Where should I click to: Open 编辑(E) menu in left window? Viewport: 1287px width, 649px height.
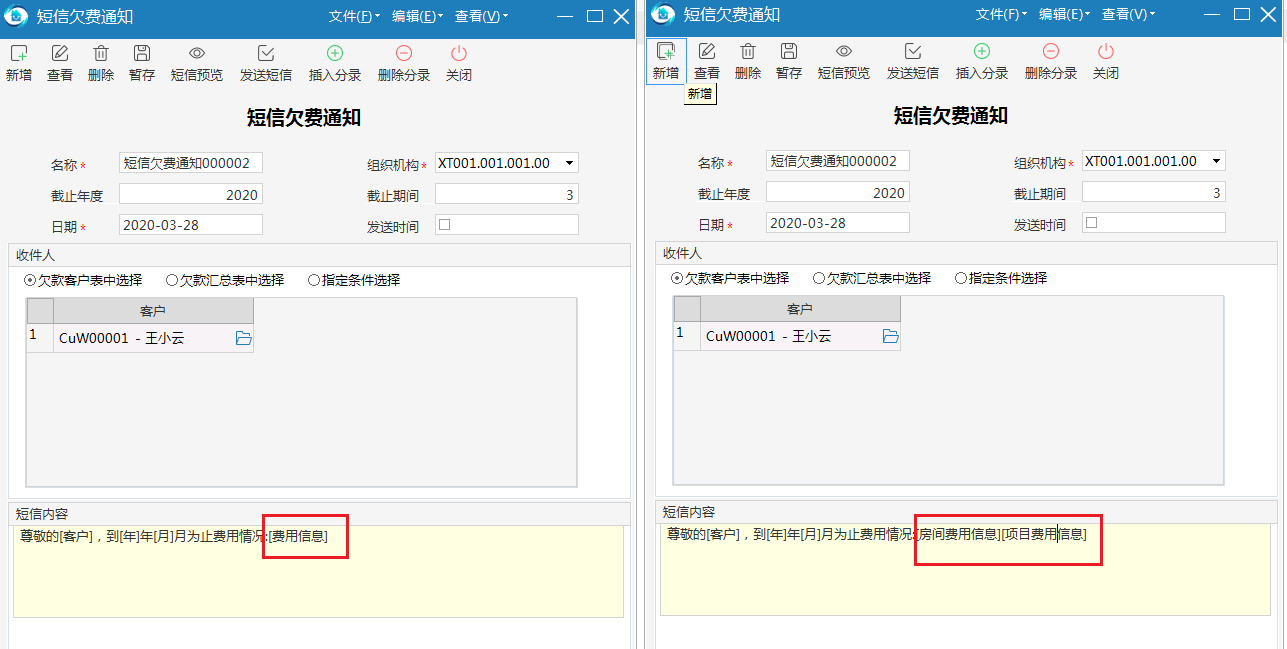coord(418,16)
